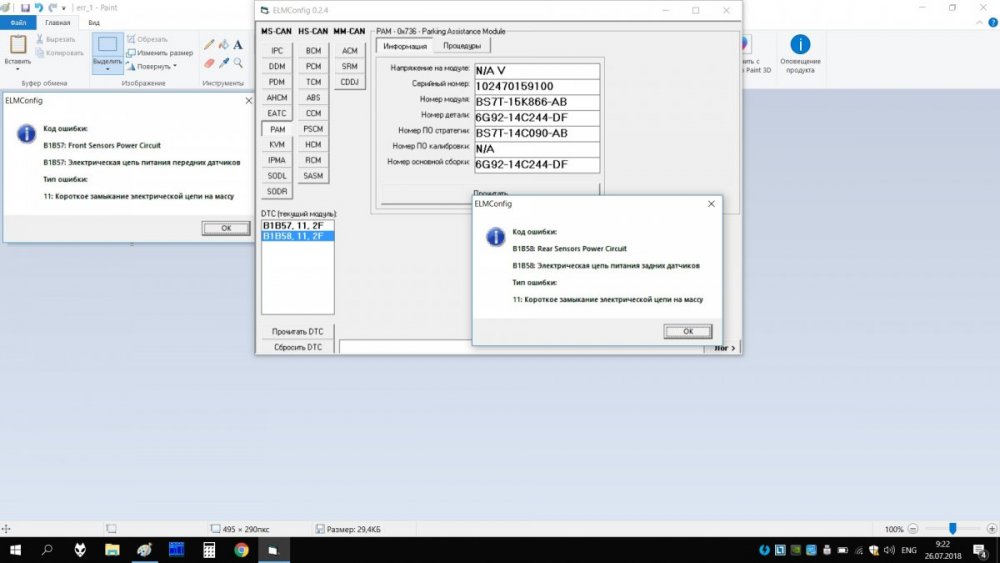Open the Процедуры tab in ELMConfig
The image size is (1000, 563).
462,46
